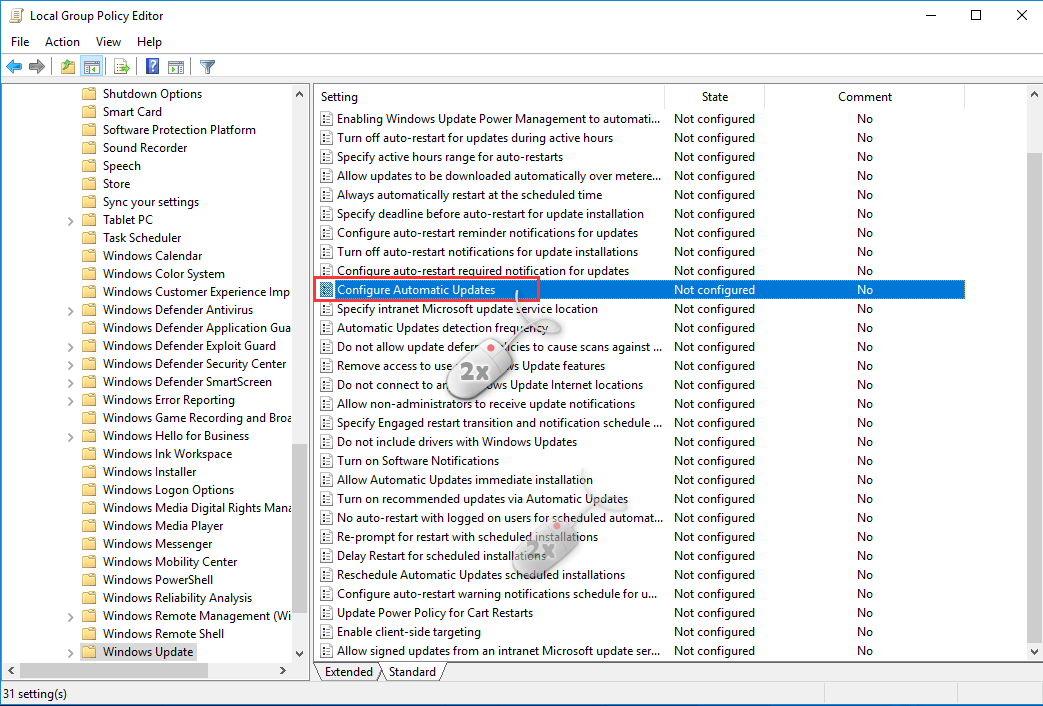Click the Windows Update folder icon in tree
This screenshot has height=706, width=1043.
89,652
